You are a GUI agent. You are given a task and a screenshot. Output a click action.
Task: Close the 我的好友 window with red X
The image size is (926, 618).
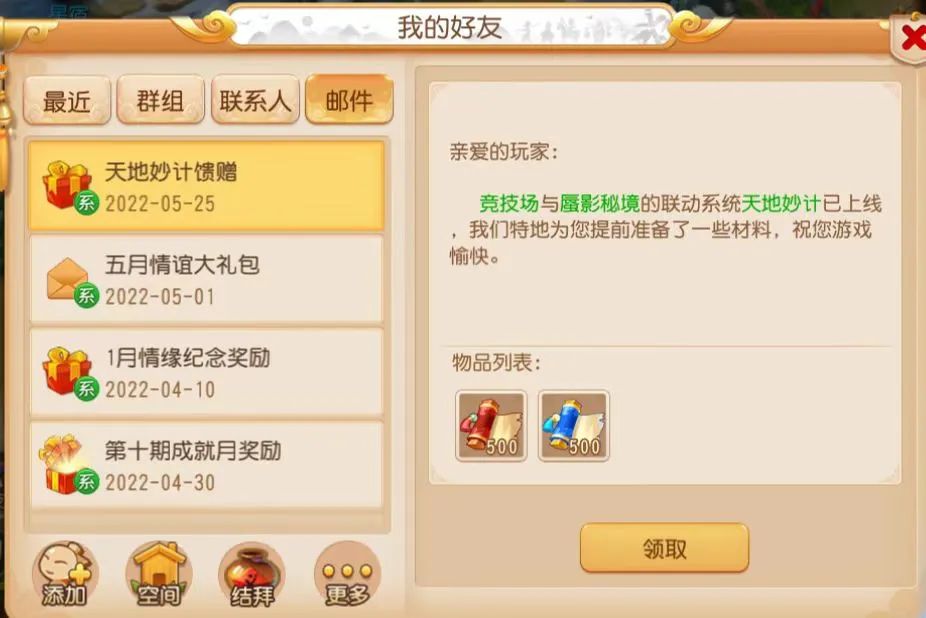click(911, 39)
